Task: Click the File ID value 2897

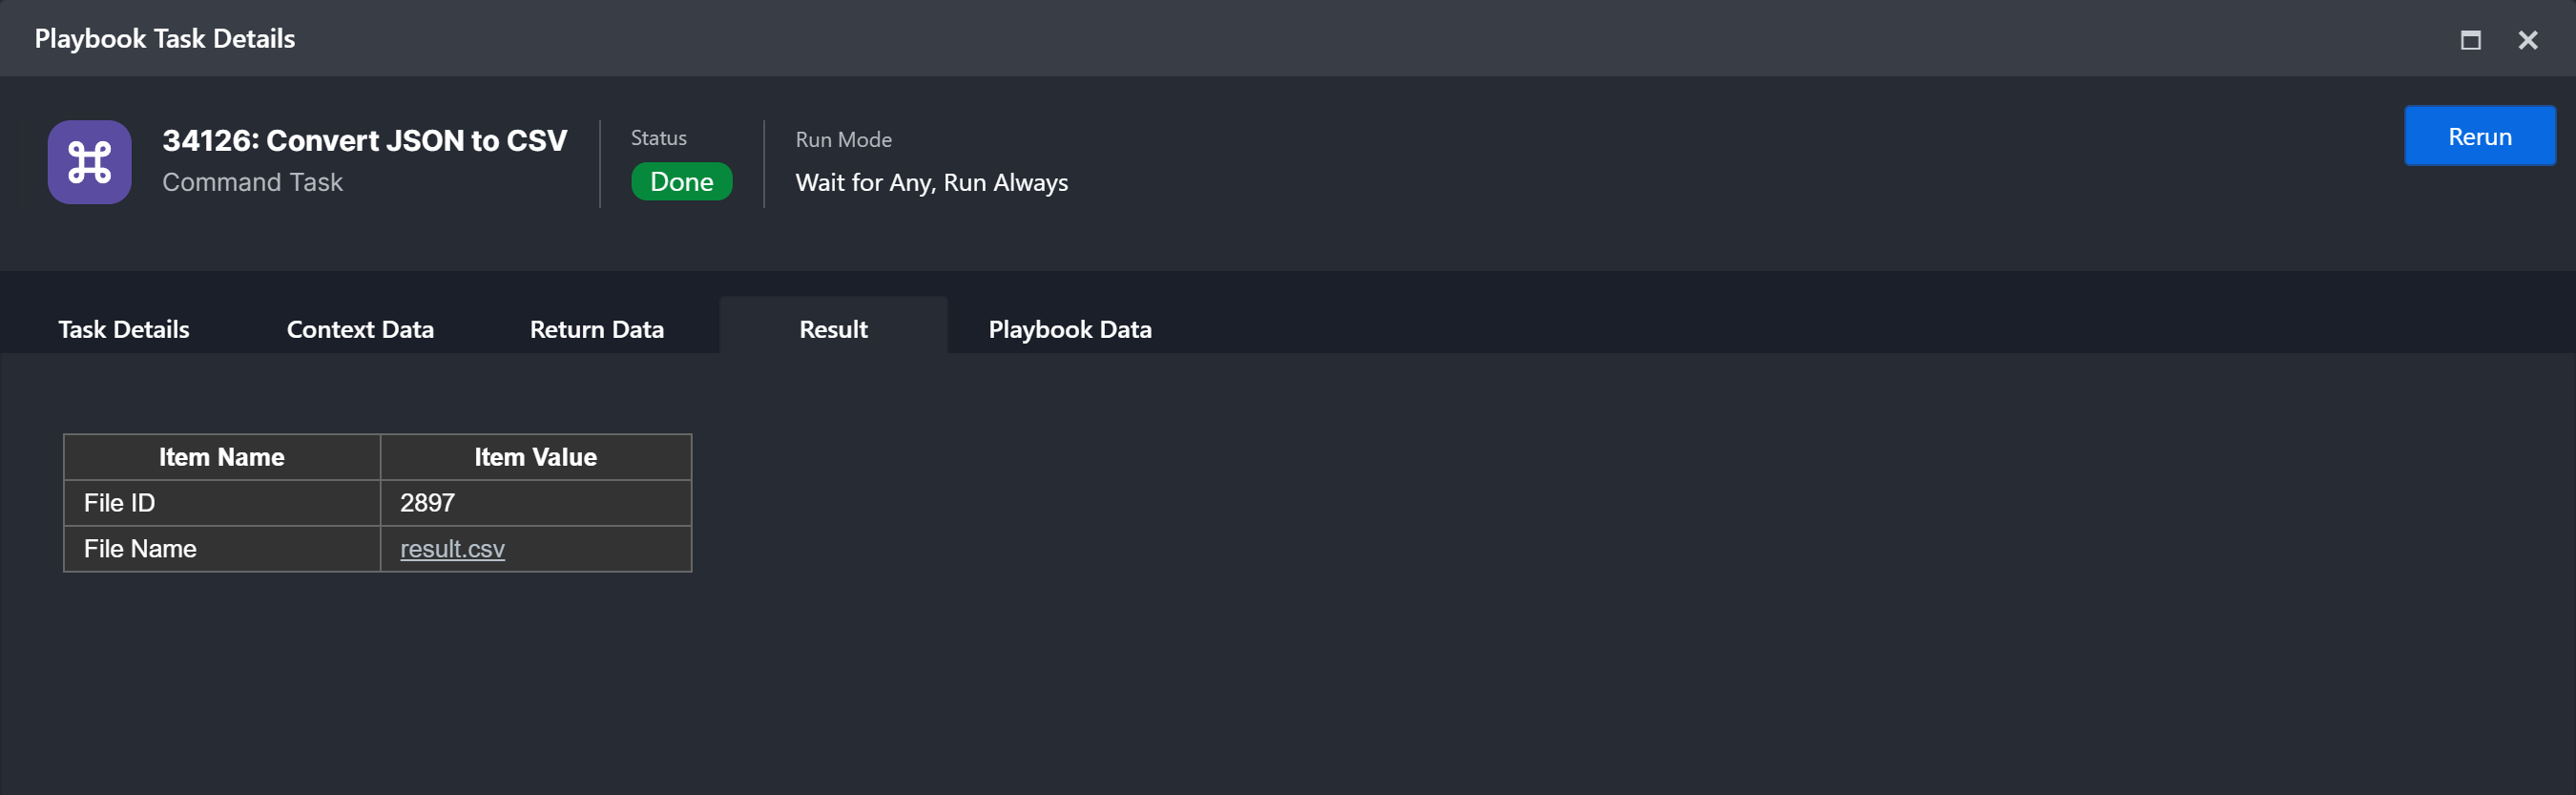Action: [427, 503]
